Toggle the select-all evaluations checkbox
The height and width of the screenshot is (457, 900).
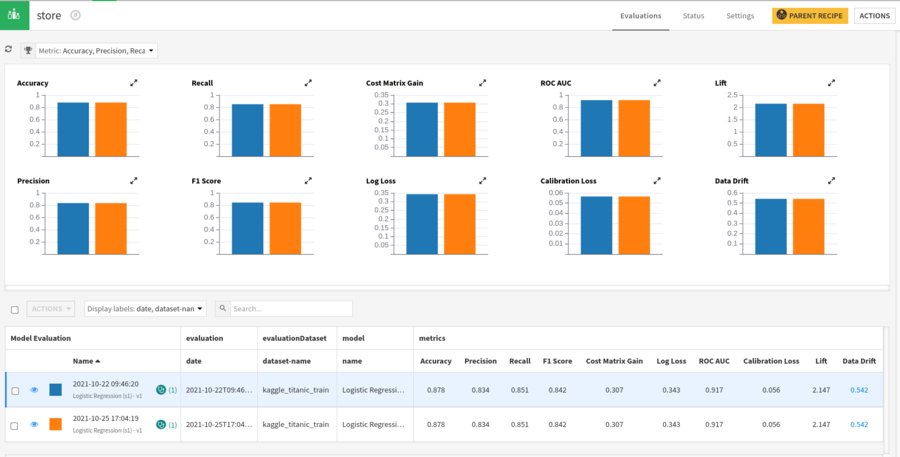tap(15, 309)
